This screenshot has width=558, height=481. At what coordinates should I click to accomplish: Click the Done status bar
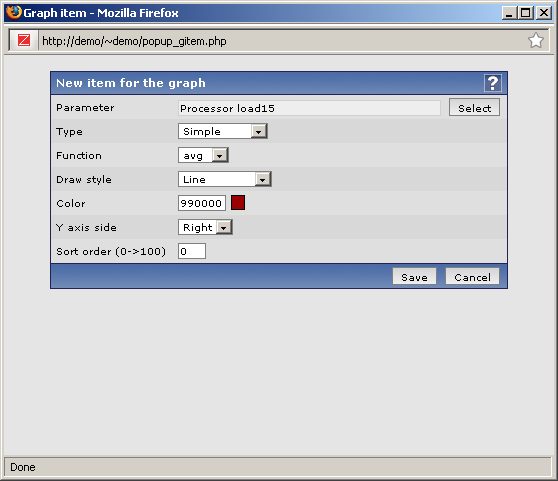(278, 467)
